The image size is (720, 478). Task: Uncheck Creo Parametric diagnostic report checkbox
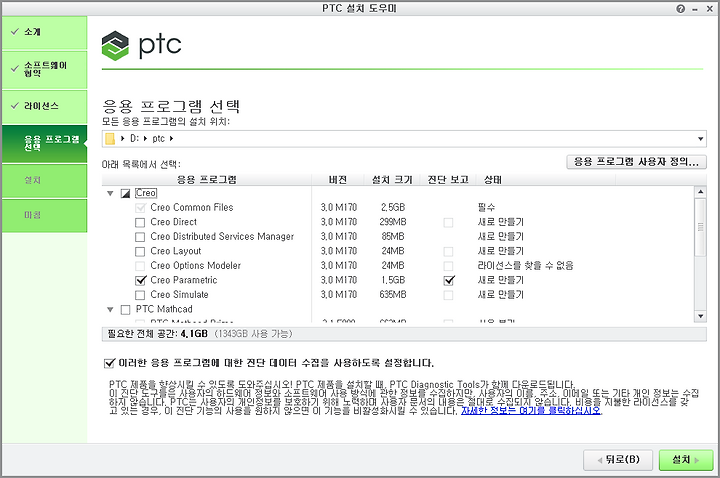coord(449,280)
